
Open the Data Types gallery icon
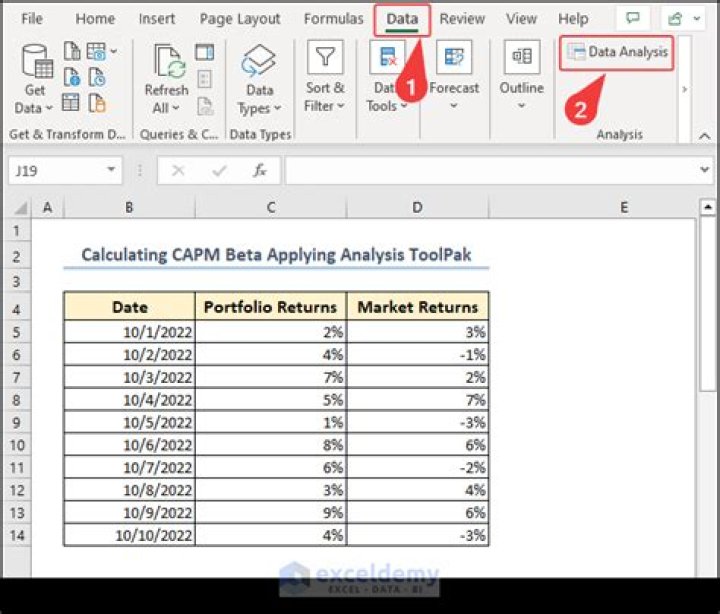(259, 62)
